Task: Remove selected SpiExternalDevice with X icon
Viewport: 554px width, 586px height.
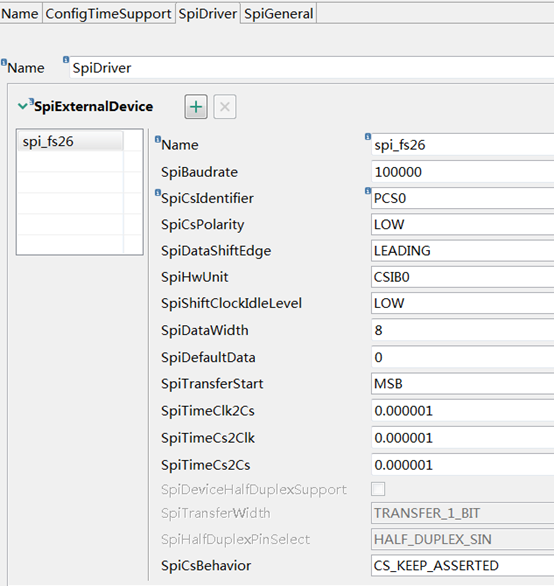Action: click(225, 107)
